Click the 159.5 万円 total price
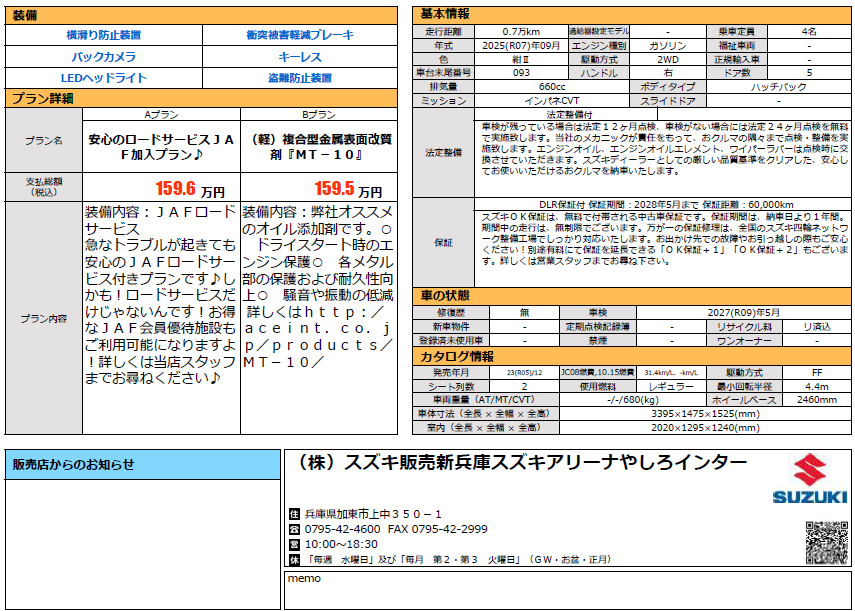 point(348,189)
